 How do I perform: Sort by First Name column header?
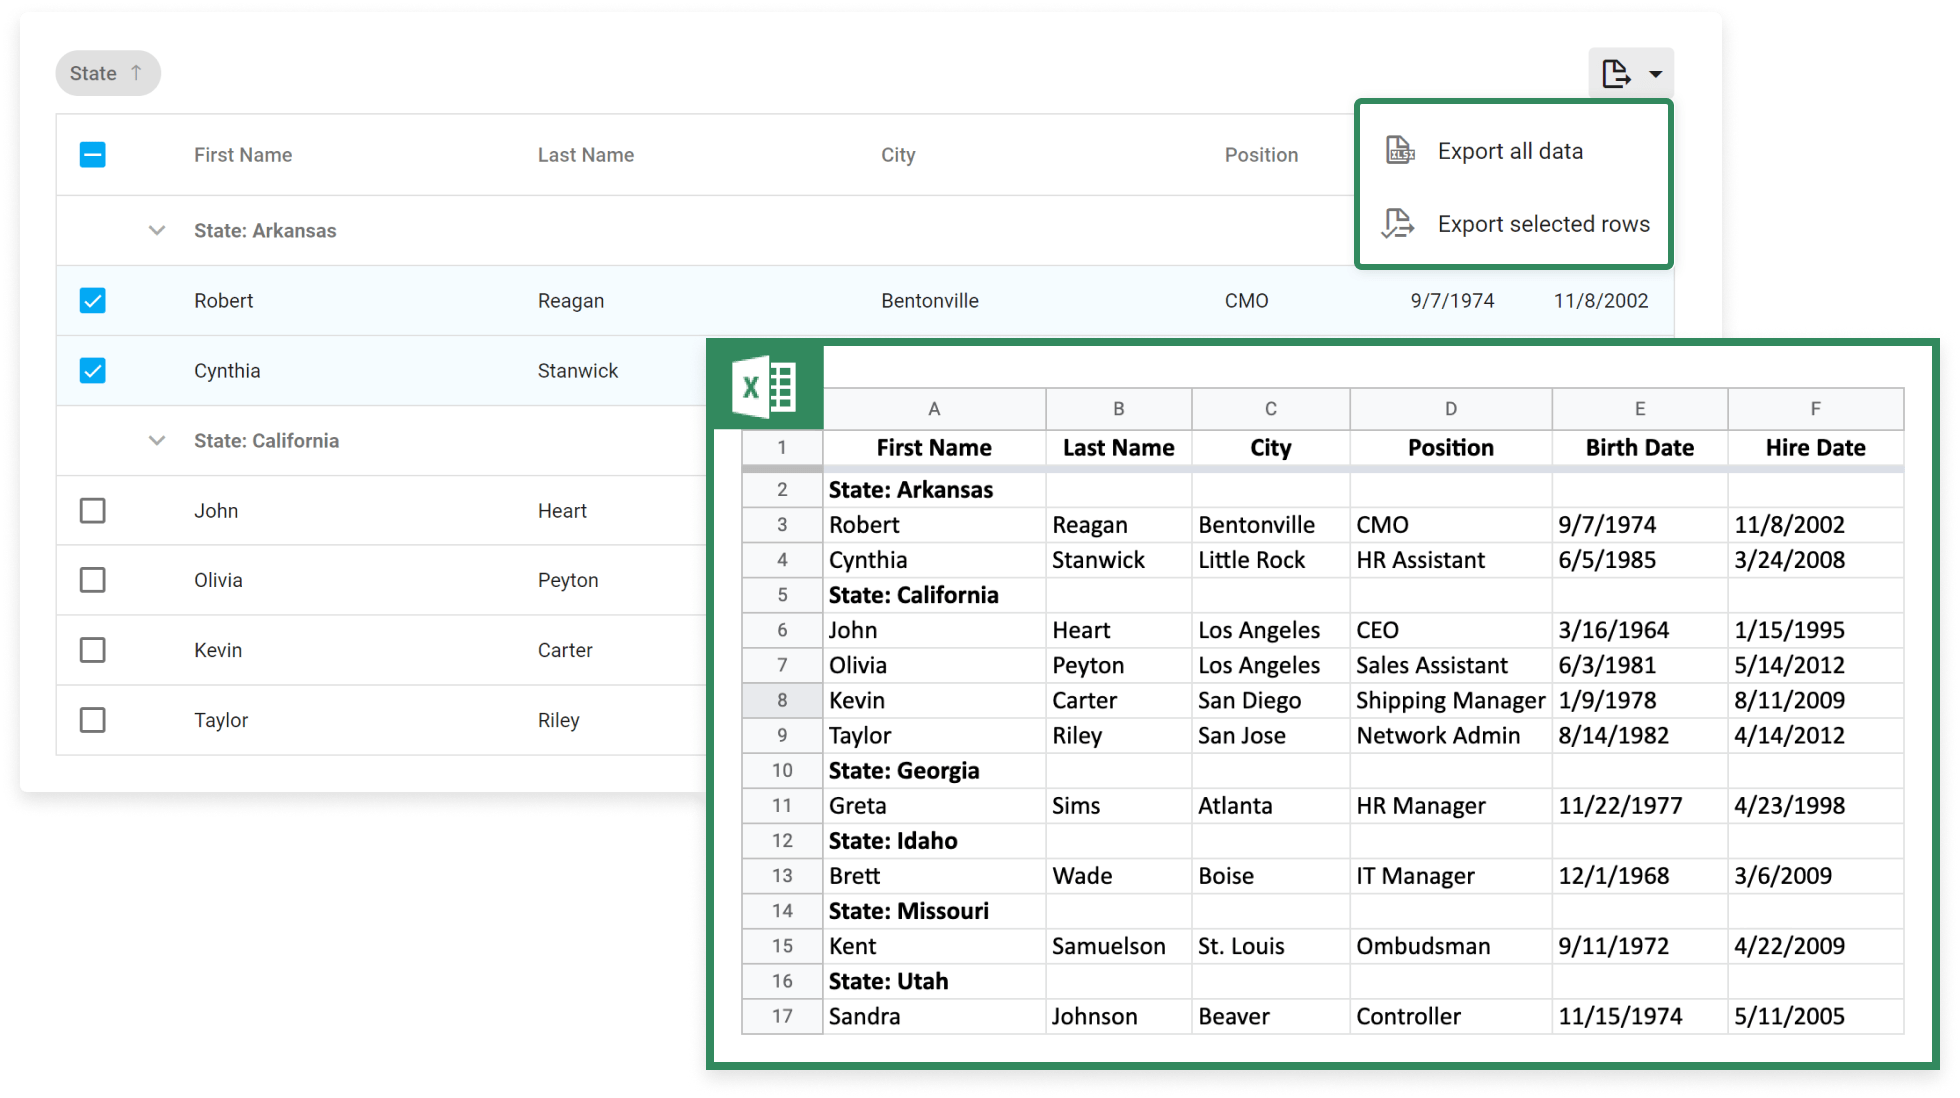pyautogui.click(x=243, y=155)
